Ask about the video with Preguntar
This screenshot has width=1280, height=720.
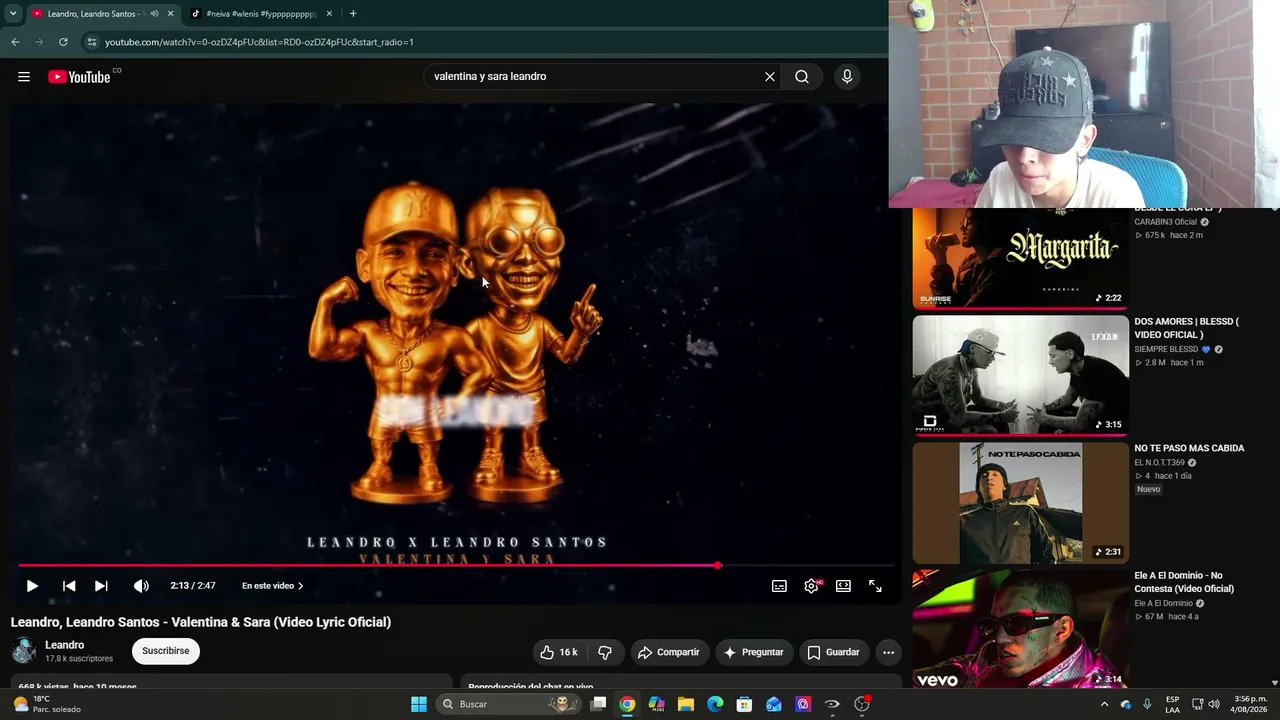pyautogui.click(x=754, y=652)
